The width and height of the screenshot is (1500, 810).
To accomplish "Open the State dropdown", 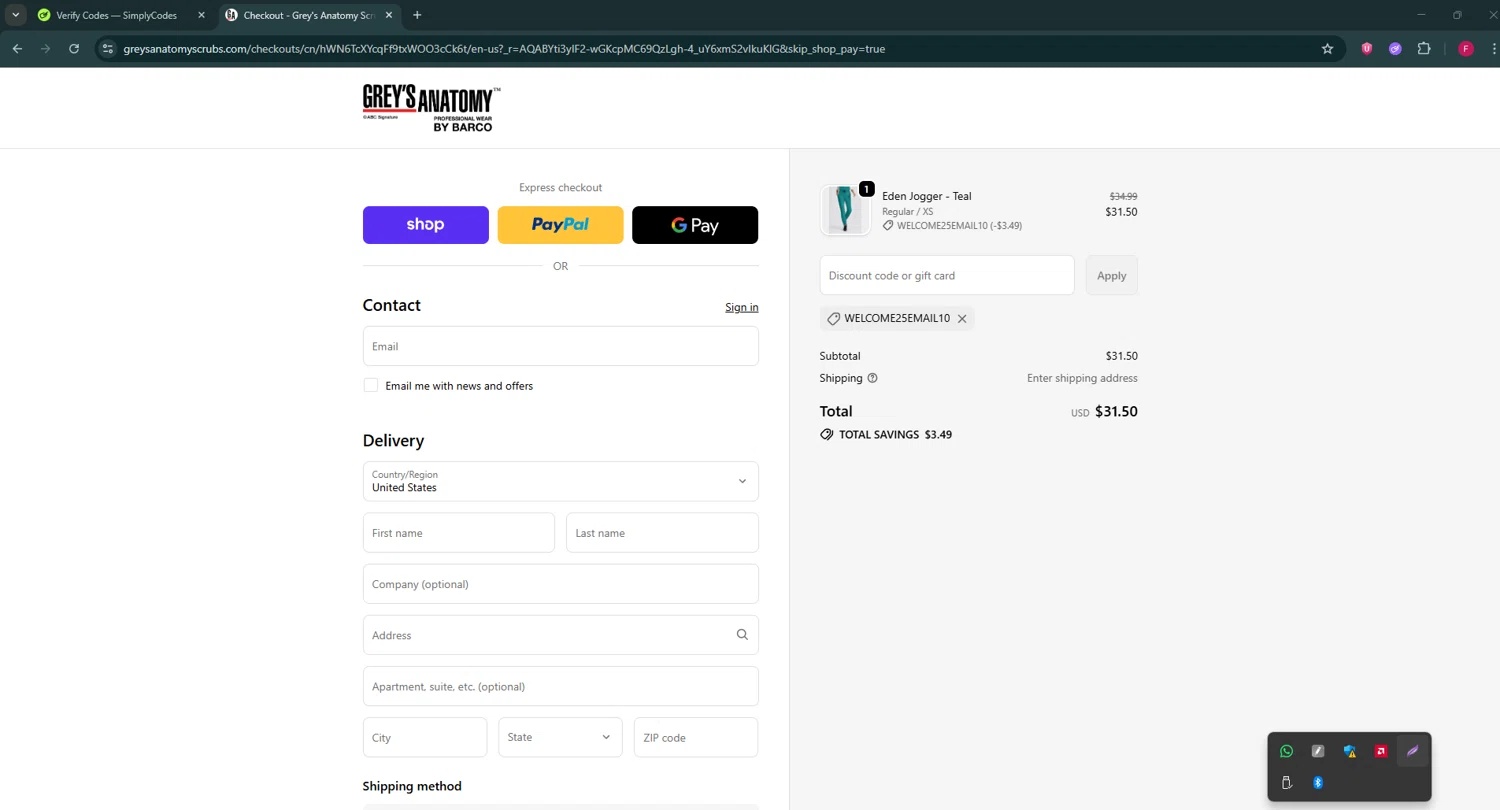I will pos(560,737).
